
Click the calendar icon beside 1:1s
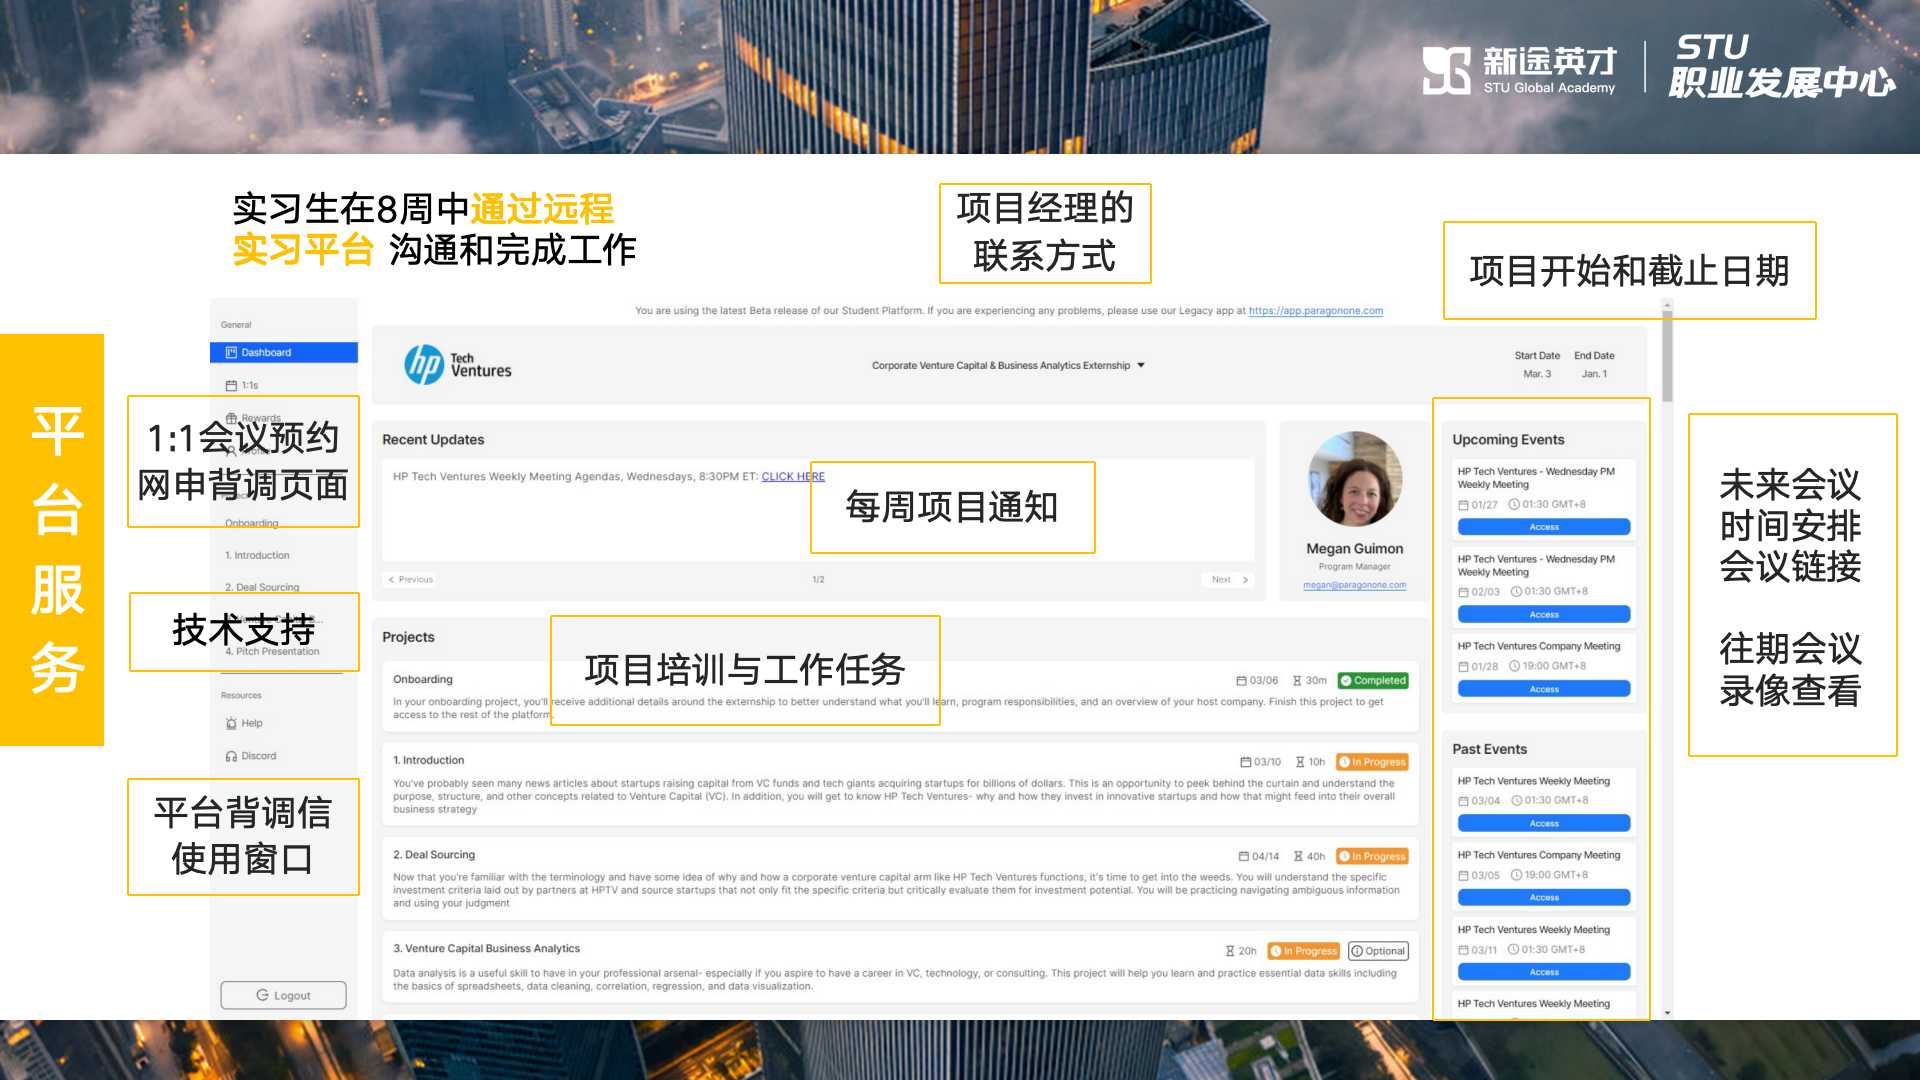[x=231, y=385]
